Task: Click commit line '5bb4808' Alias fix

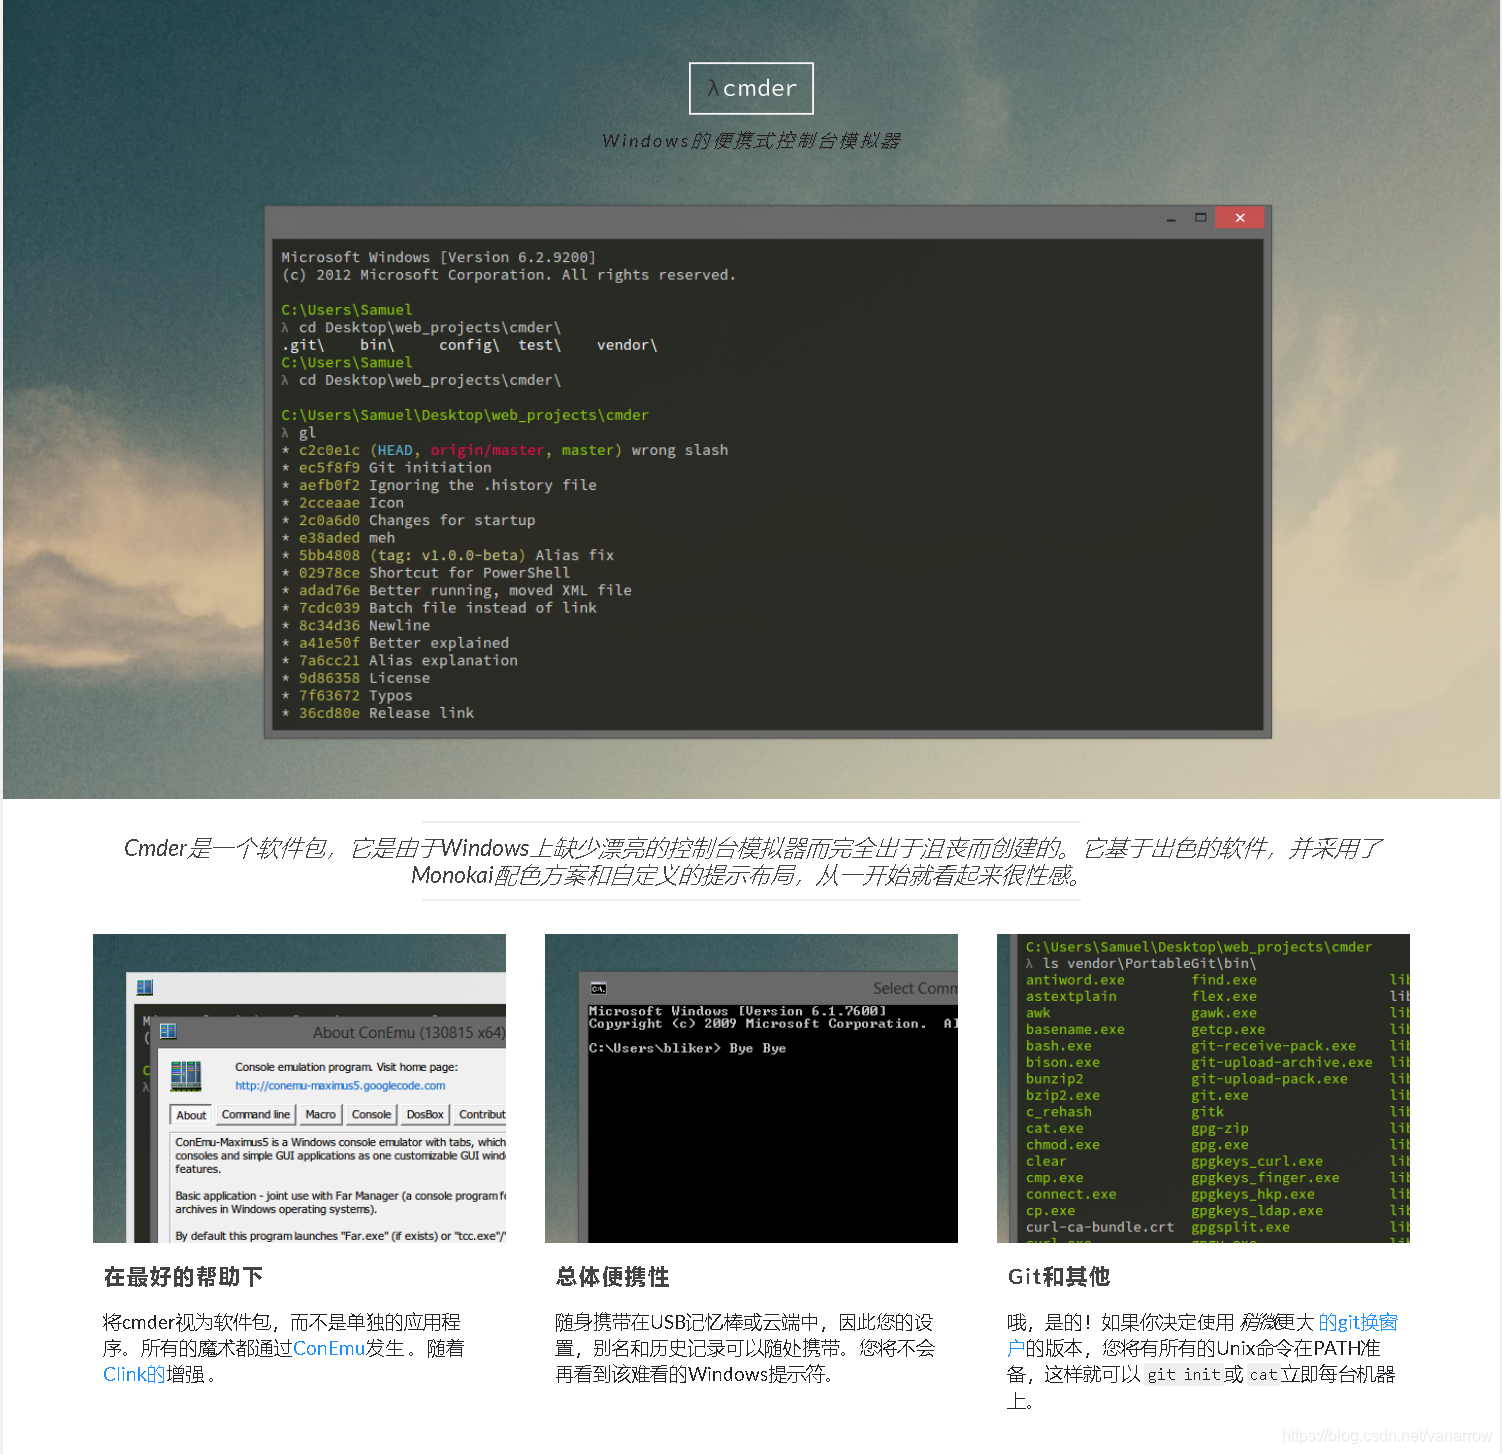Action: [448, 555]
